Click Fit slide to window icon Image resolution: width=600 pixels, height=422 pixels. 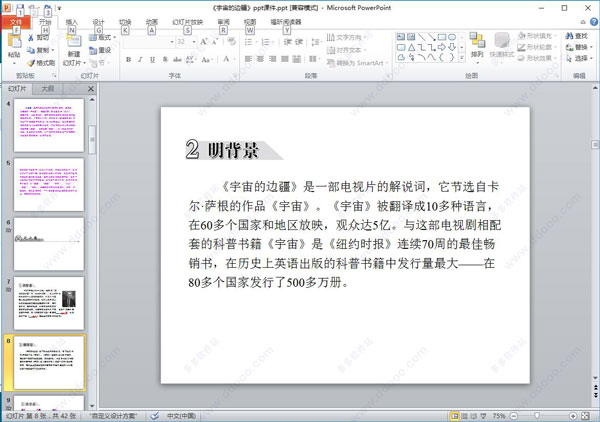tap(585, 416)
